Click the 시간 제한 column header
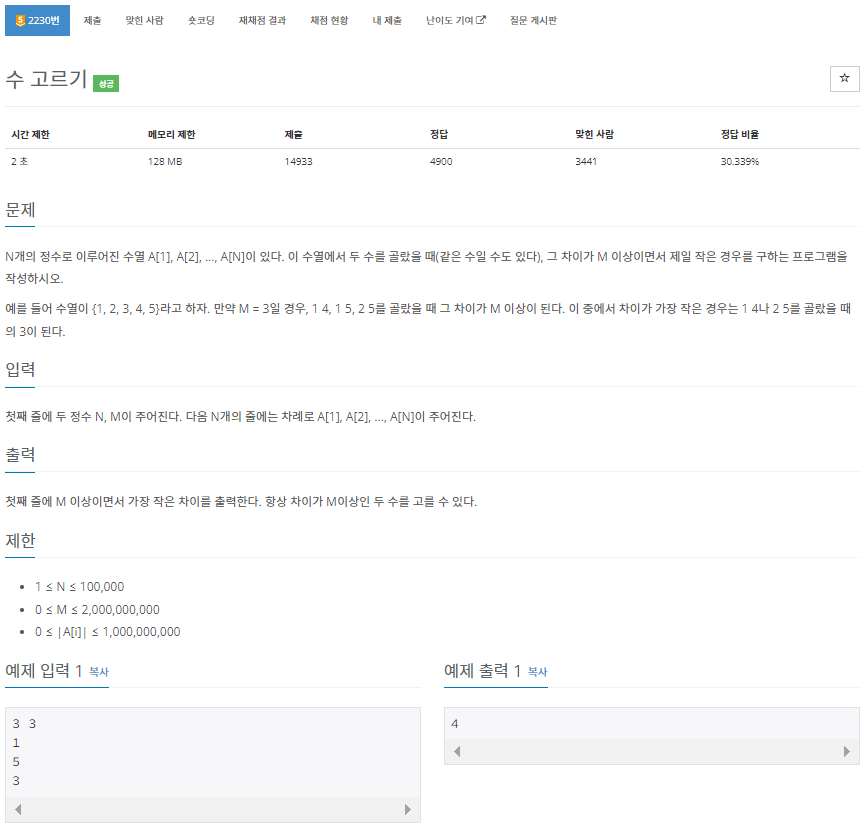 (30, 134)
